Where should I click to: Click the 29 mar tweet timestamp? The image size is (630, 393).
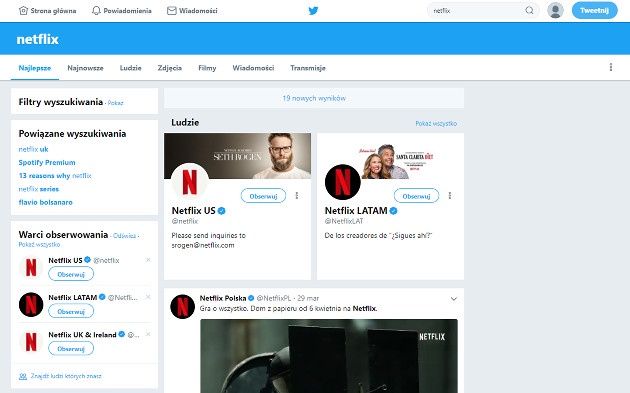(x=308, y=298)
